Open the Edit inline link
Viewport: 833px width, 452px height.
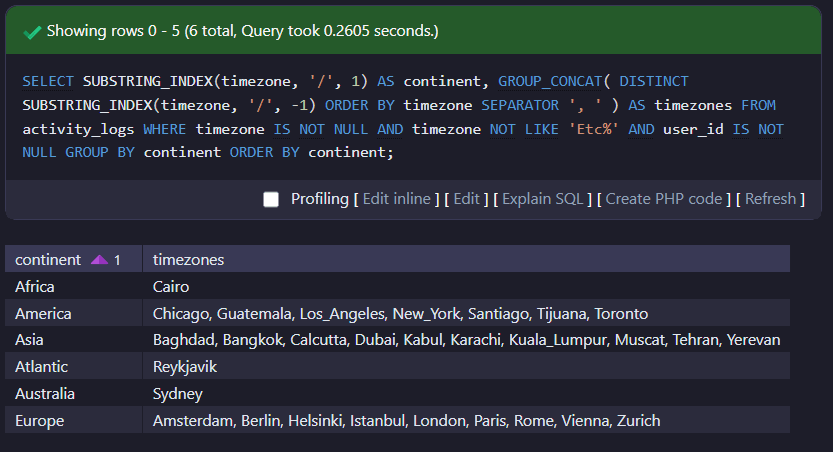tap(397, 199)
